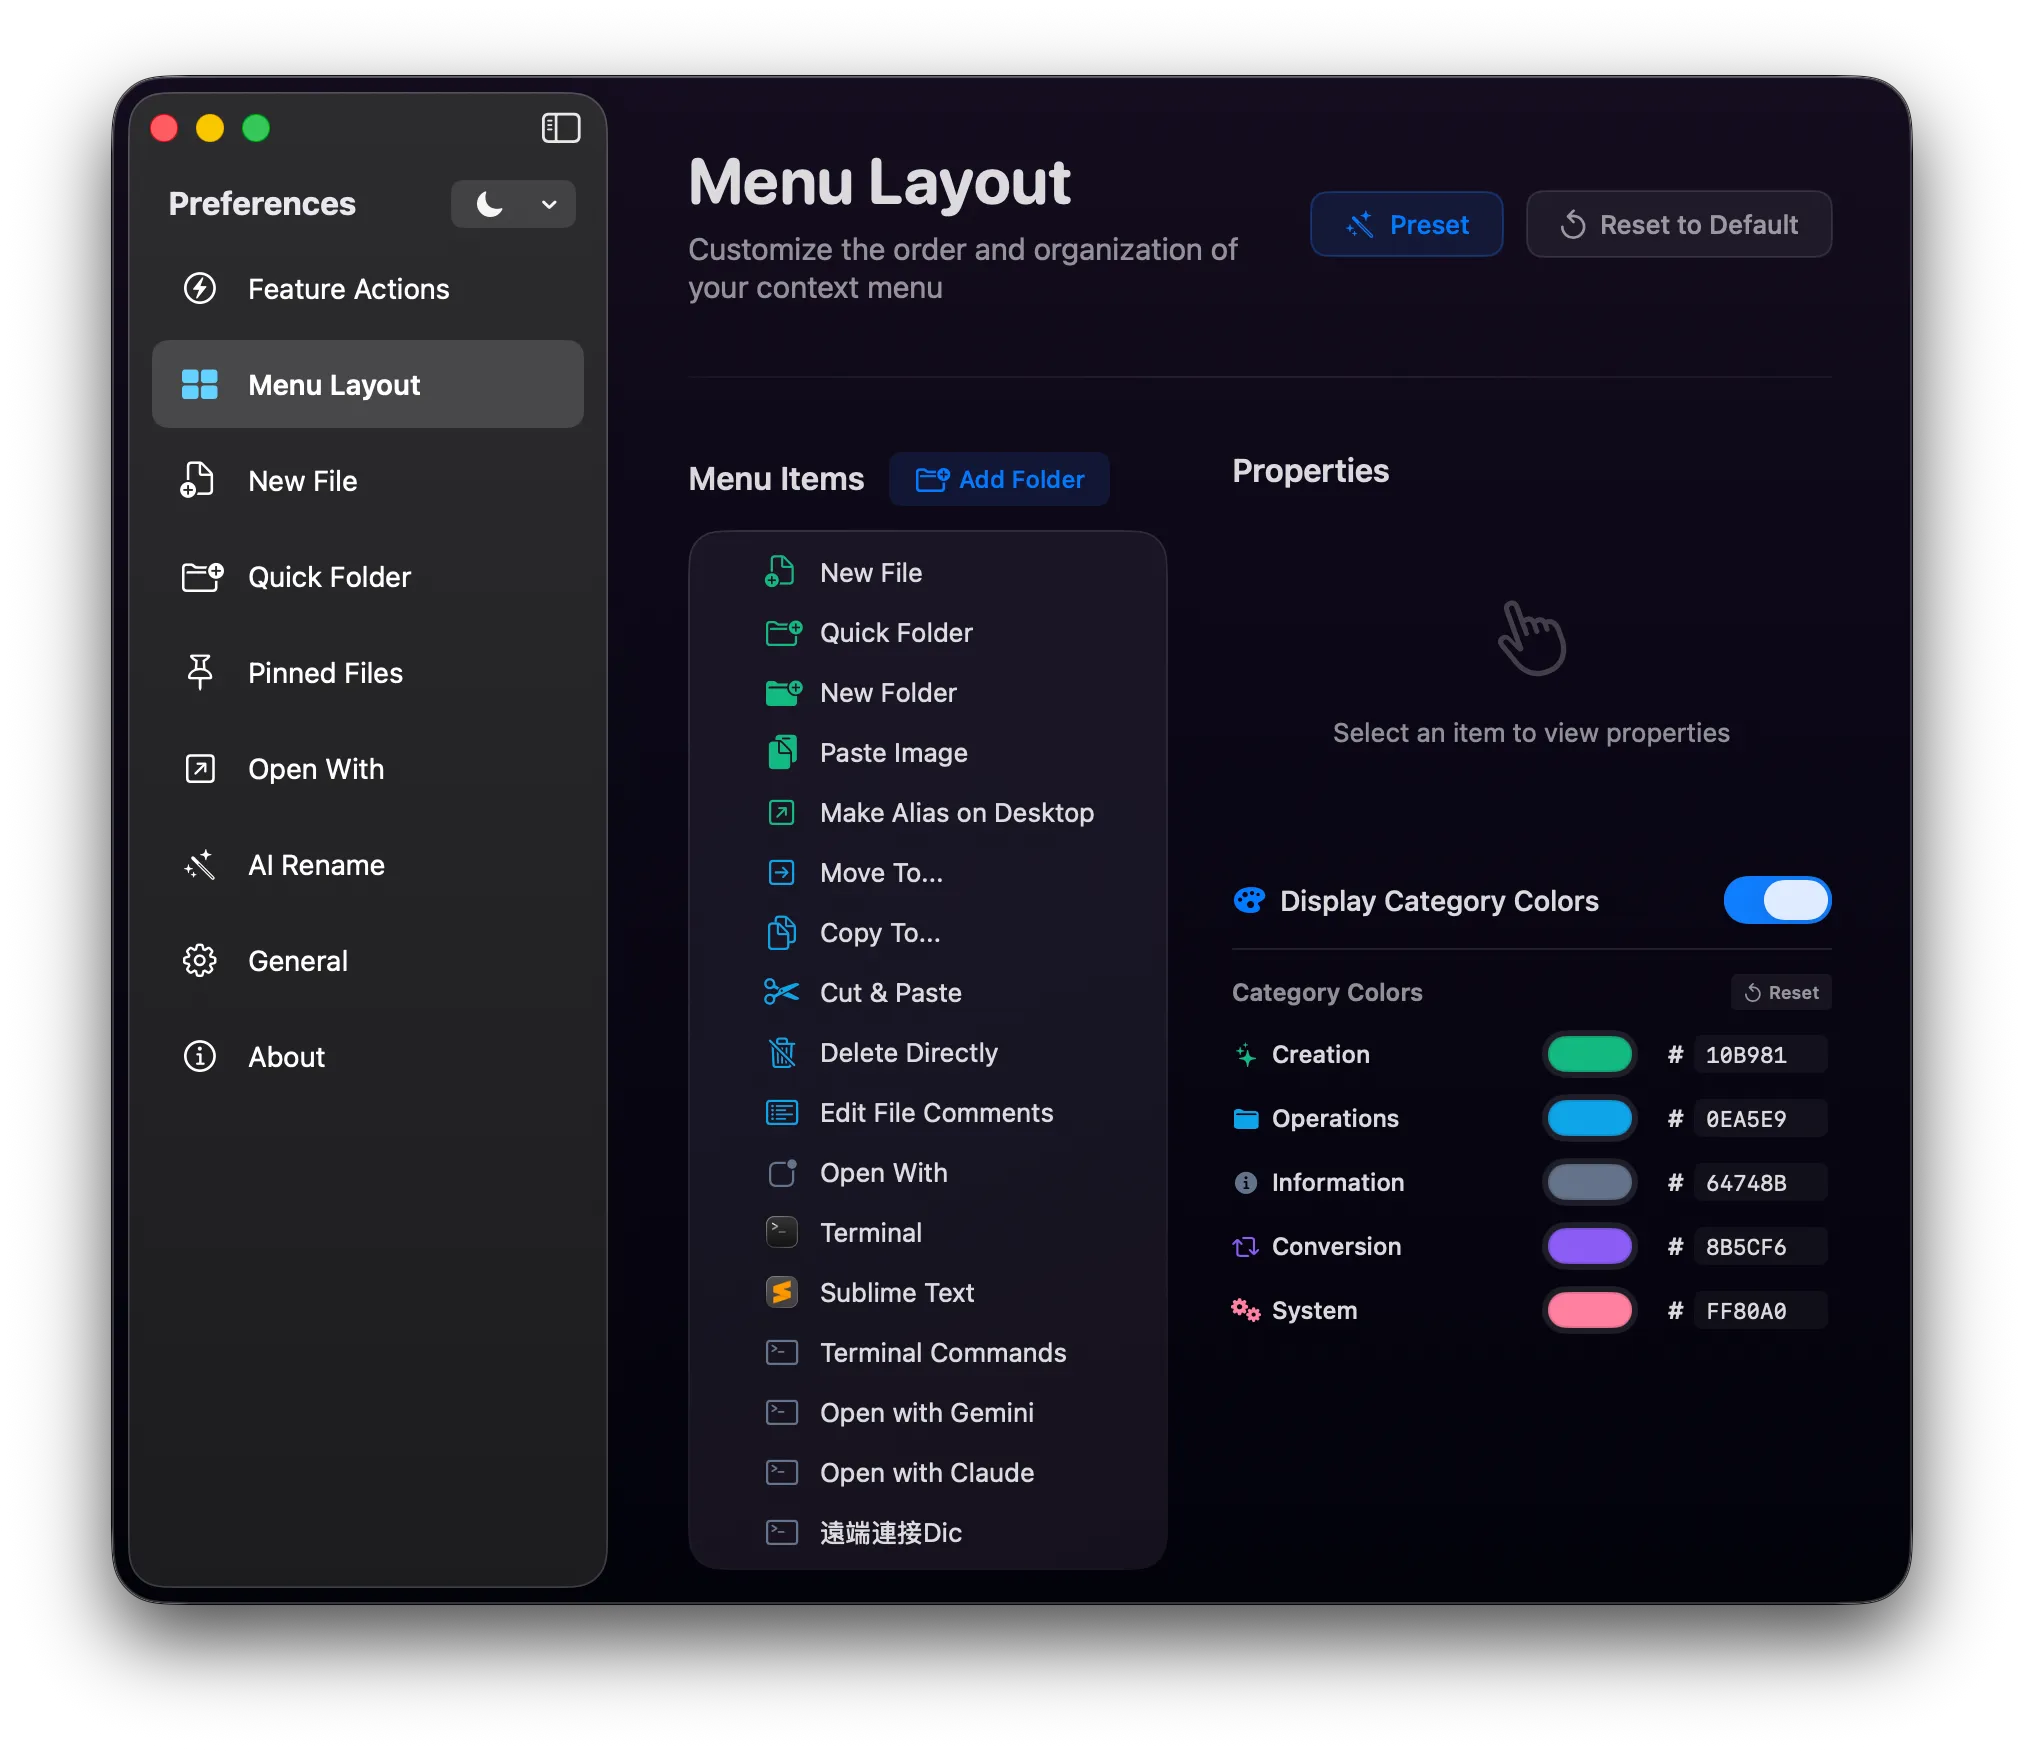Image resolution: width=2024 pixels, height=1752 pixels.
Task: Open Pinned Files in the sidebar
Action: (367, 673)
